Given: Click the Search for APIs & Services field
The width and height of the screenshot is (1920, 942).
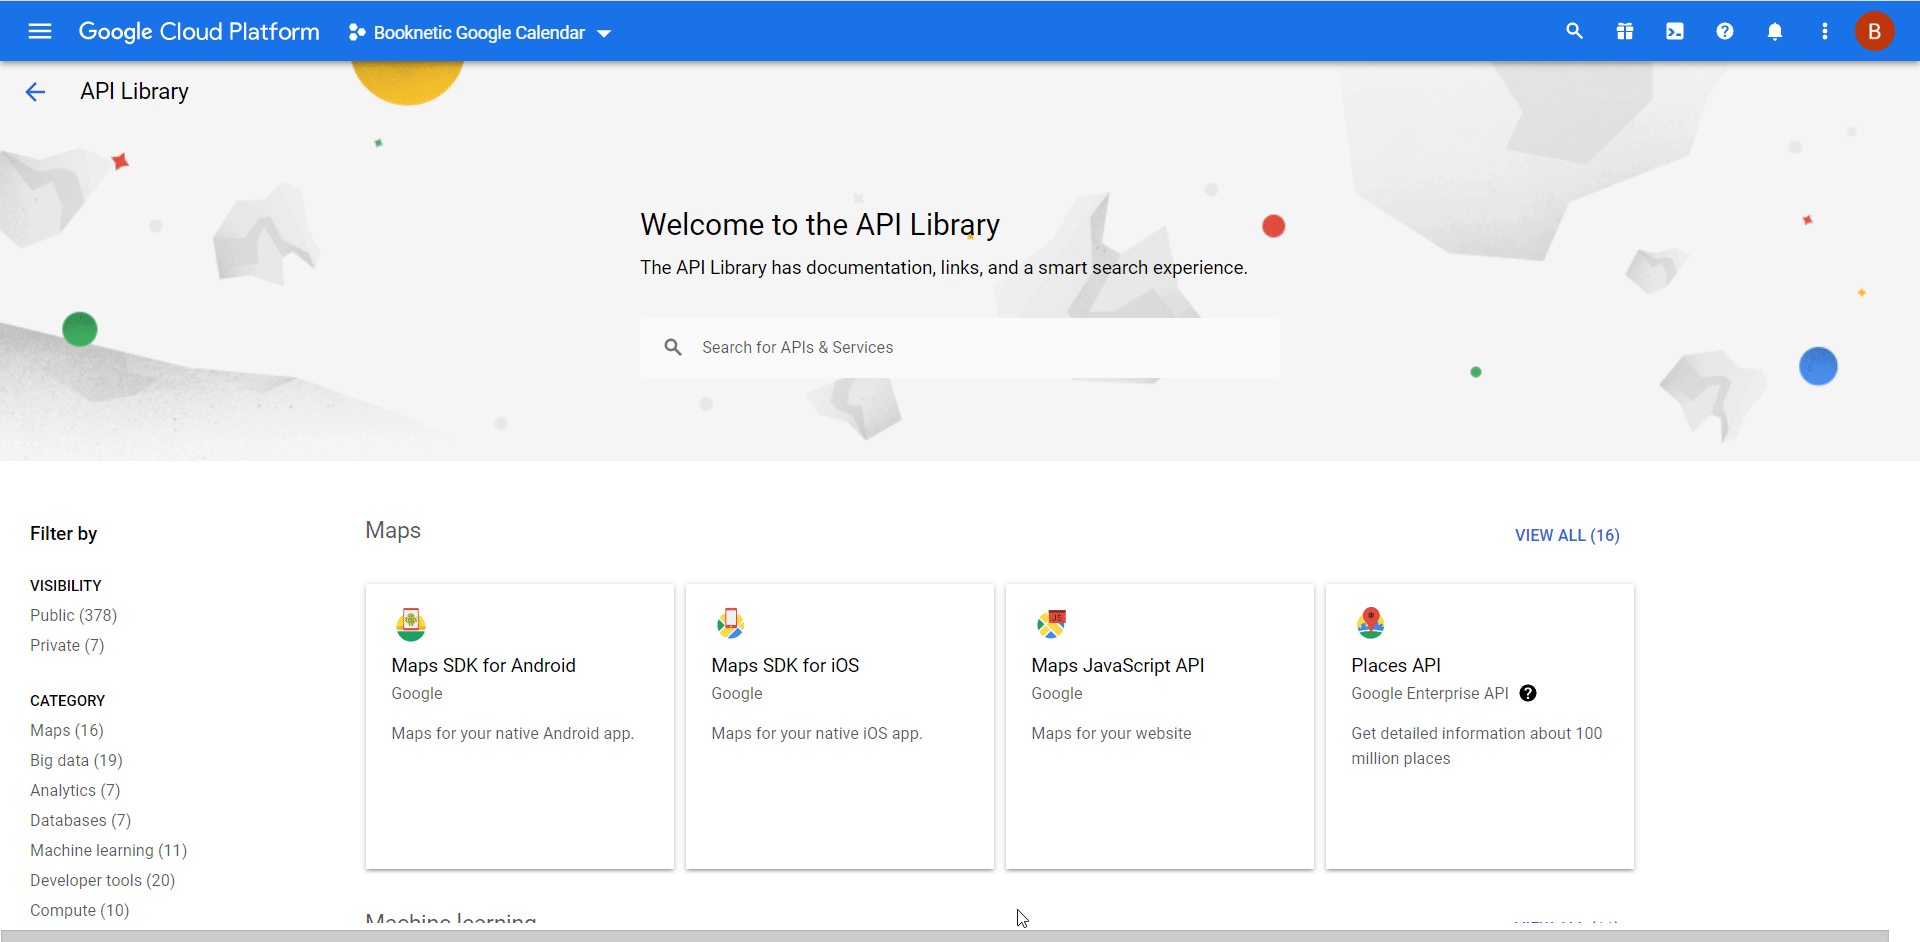Looking at the screenshot, I should click(959, 347).
